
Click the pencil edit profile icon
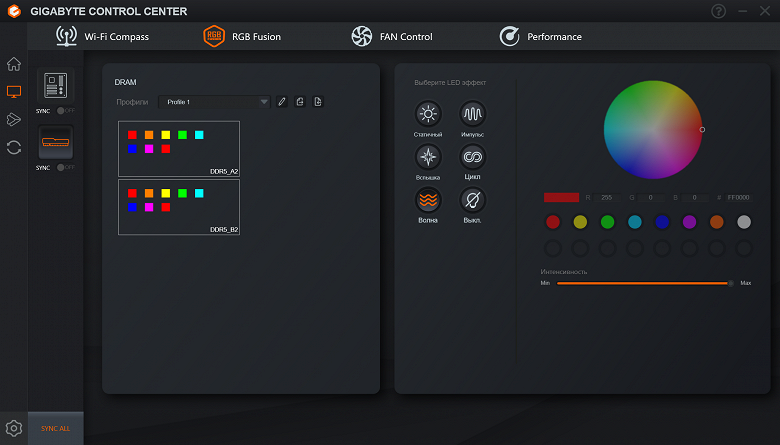(x=282, y=102)
